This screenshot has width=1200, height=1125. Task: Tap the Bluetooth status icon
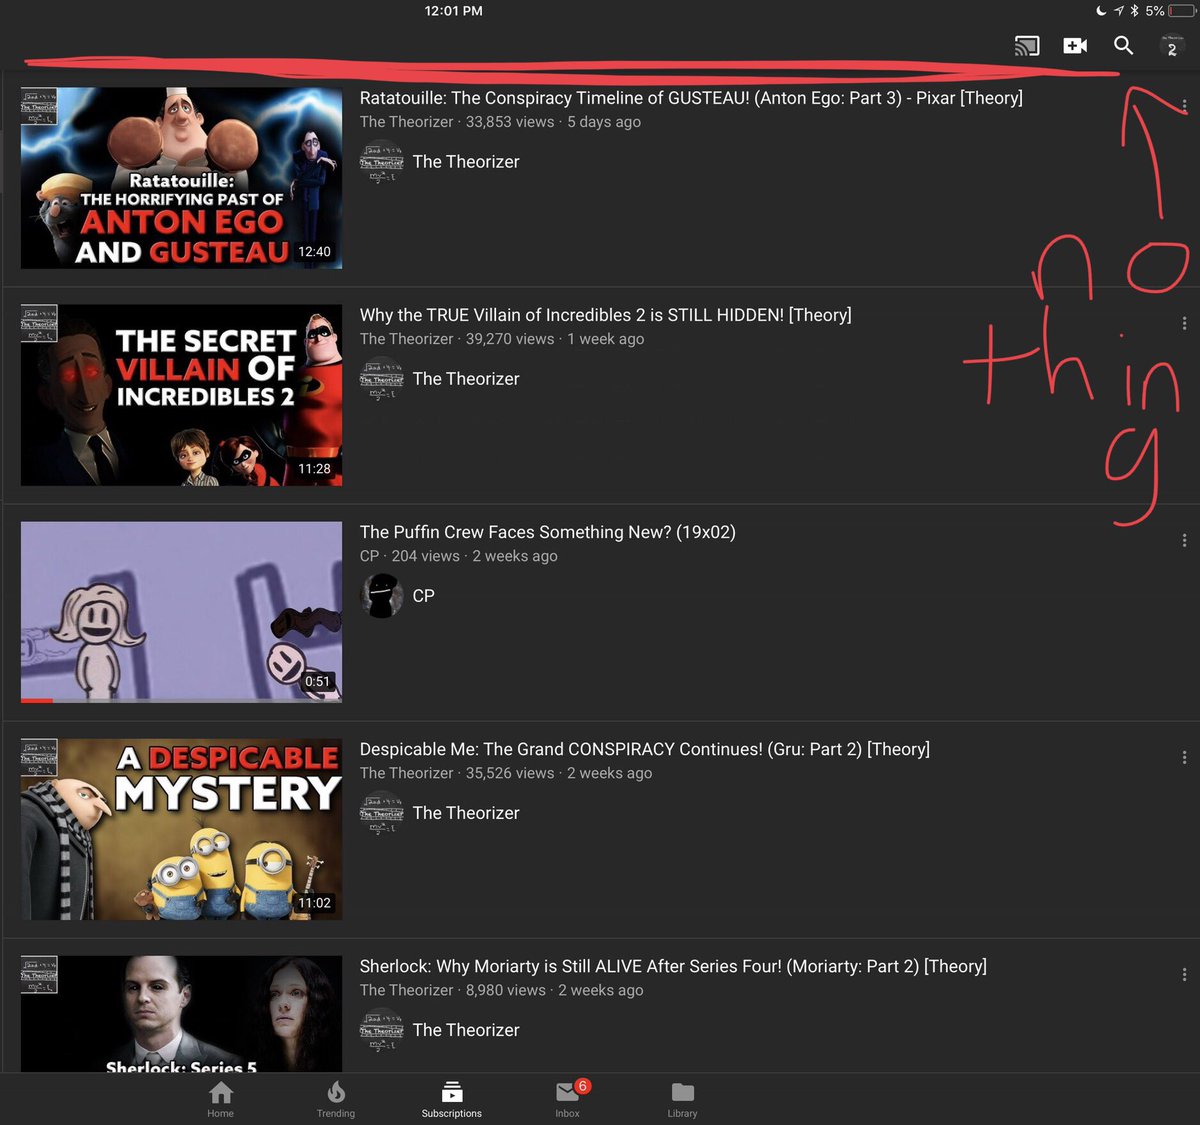point(1135,11)
